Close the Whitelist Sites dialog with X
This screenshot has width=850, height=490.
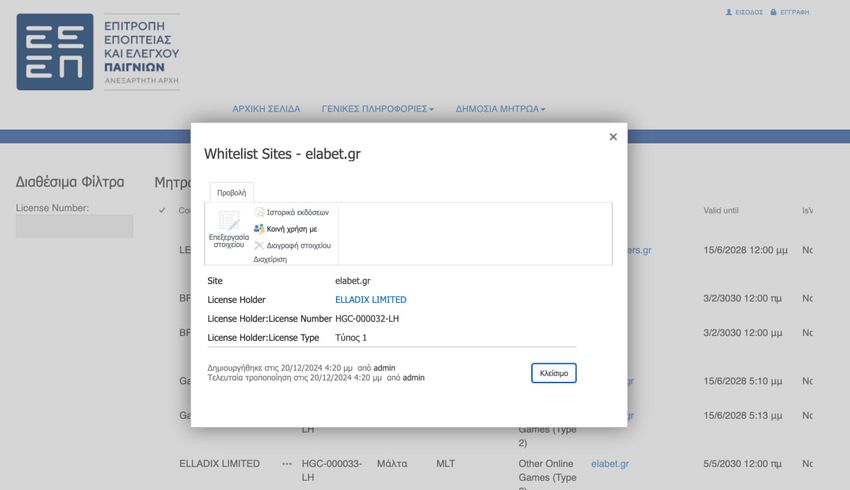[613, 137]
